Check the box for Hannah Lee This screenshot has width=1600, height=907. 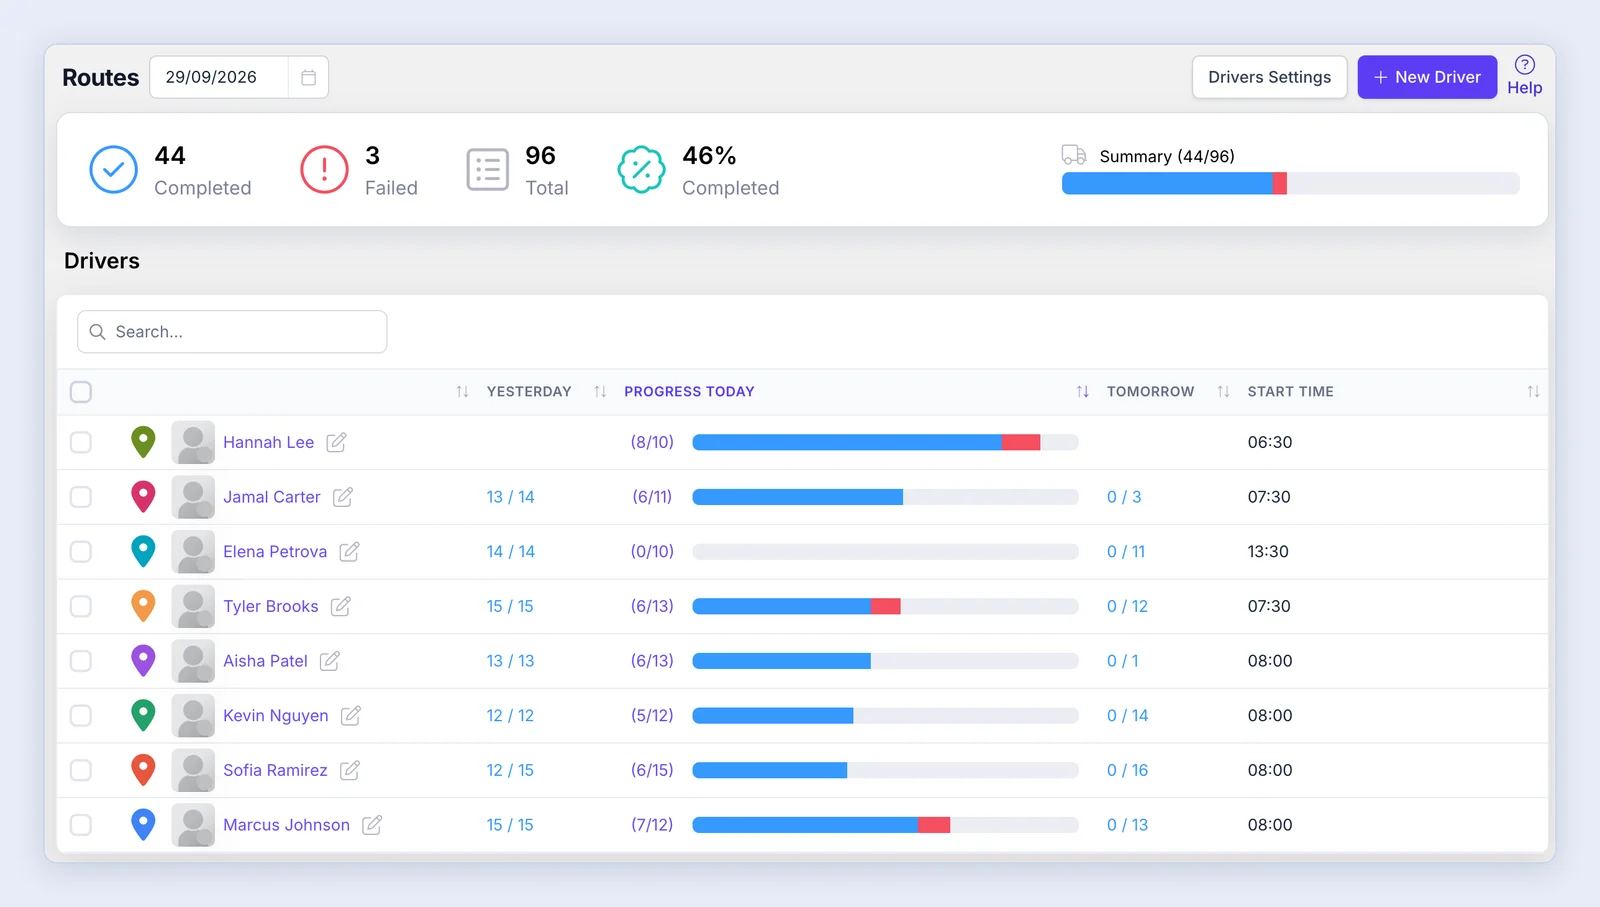pyautogui.click(x=81, y=442)
